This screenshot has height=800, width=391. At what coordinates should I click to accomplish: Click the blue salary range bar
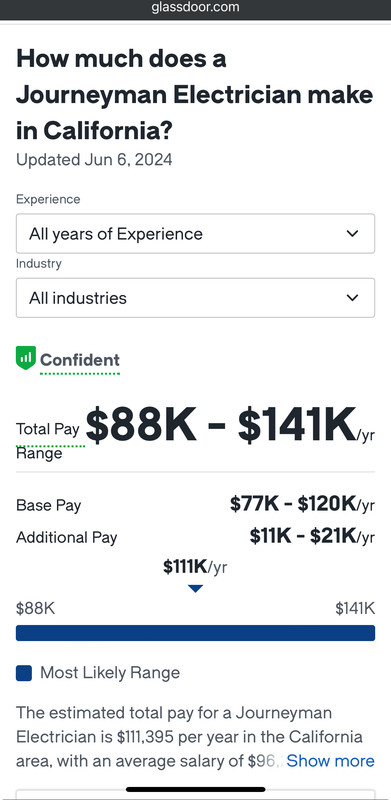point(196,633)
